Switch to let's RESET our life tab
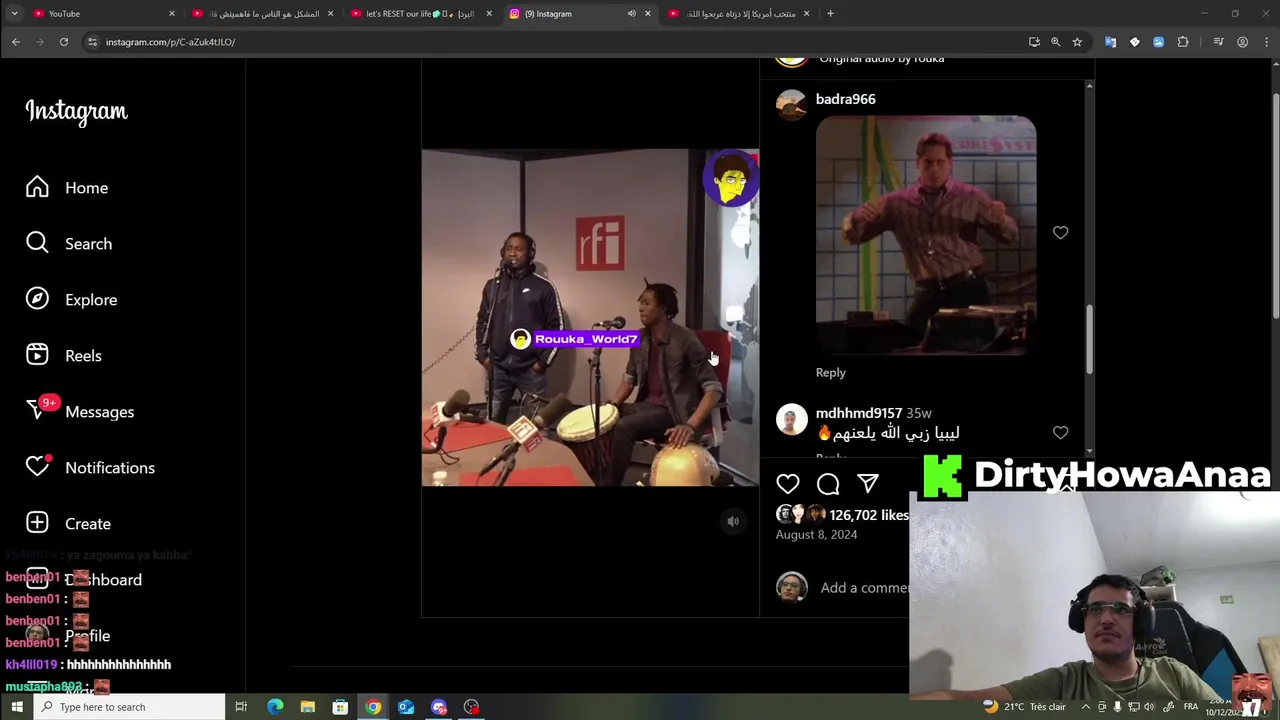Image resolution: width=1280 pixels, height=720 pixels. pyautogui.click(x=422, y=14)
